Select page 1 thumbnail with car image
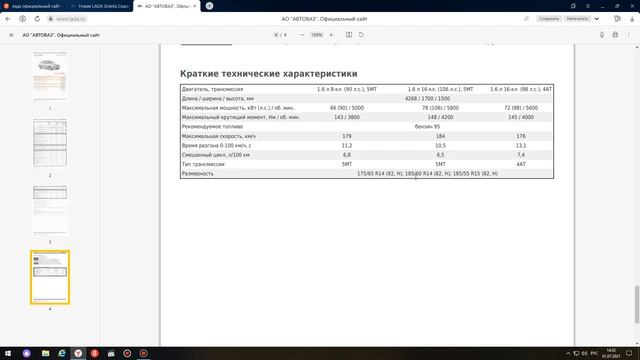The width and height of the screenshot is (640, 360). [x=50, y=77]
